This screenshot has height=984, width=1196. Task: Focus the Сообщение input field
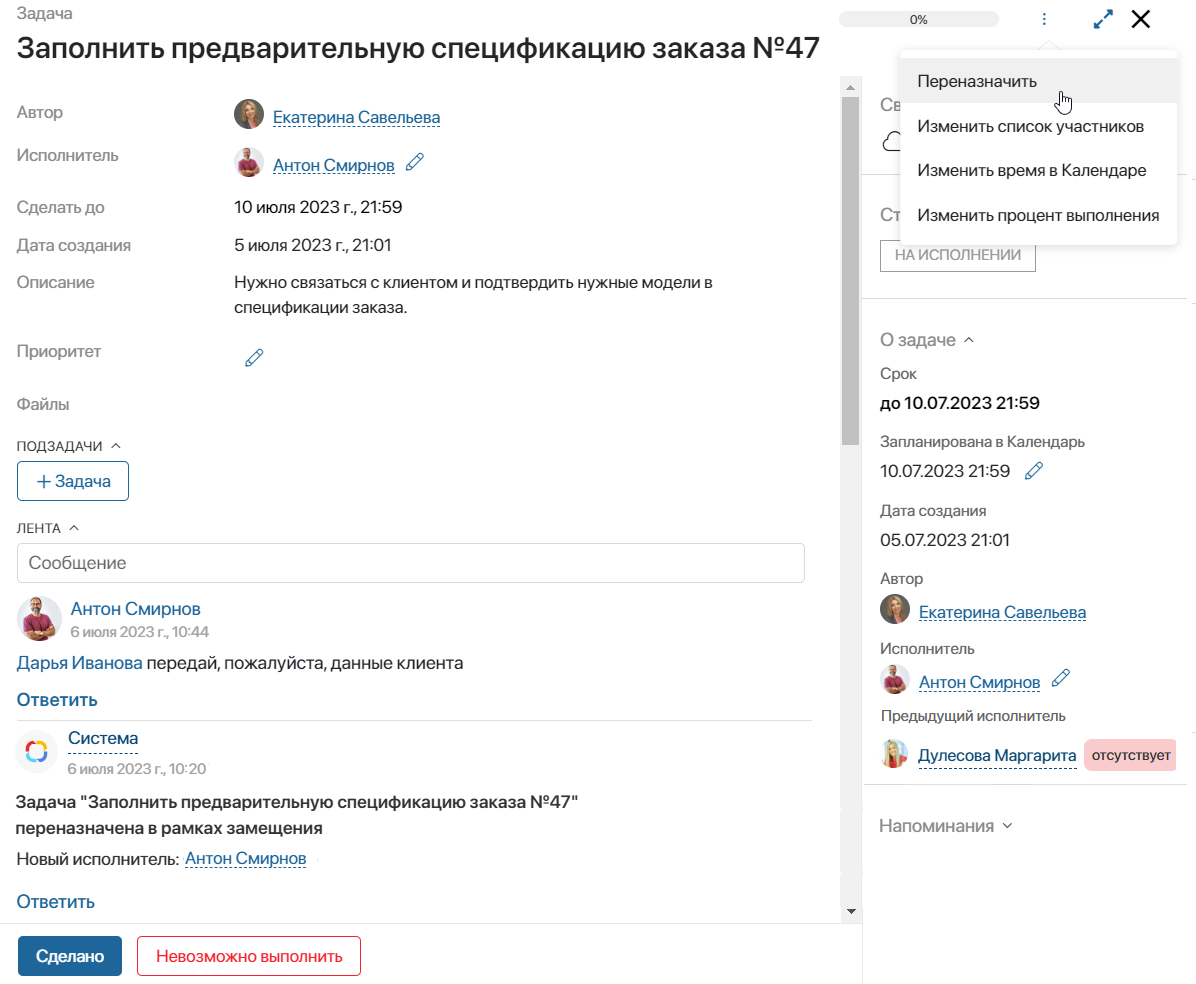coord(410,563)
